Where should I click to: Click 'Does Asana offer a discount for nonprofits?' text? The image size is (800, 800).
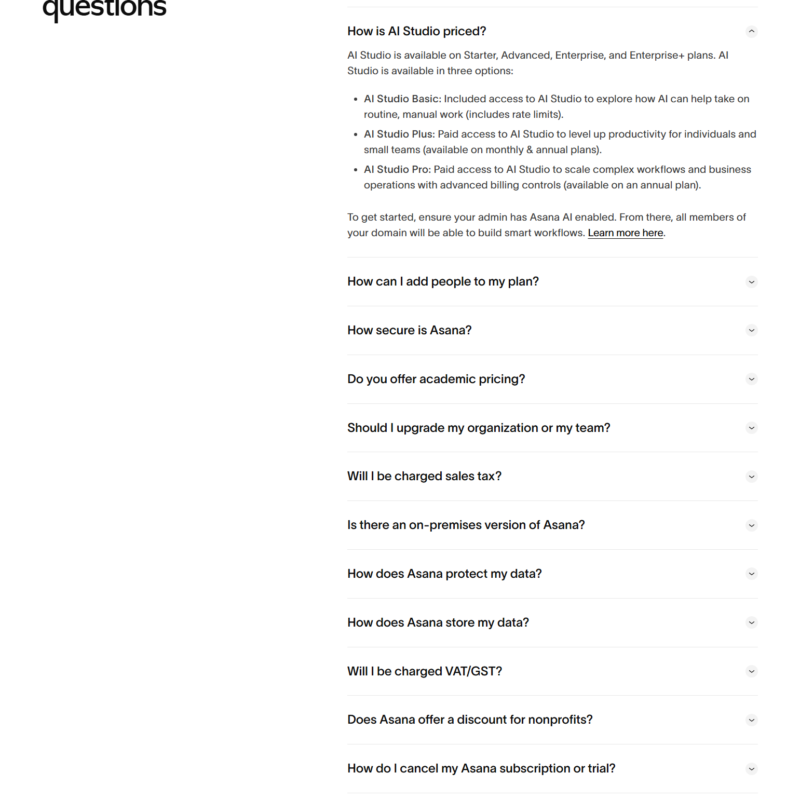pyautogui.click(x=469, y=719)
